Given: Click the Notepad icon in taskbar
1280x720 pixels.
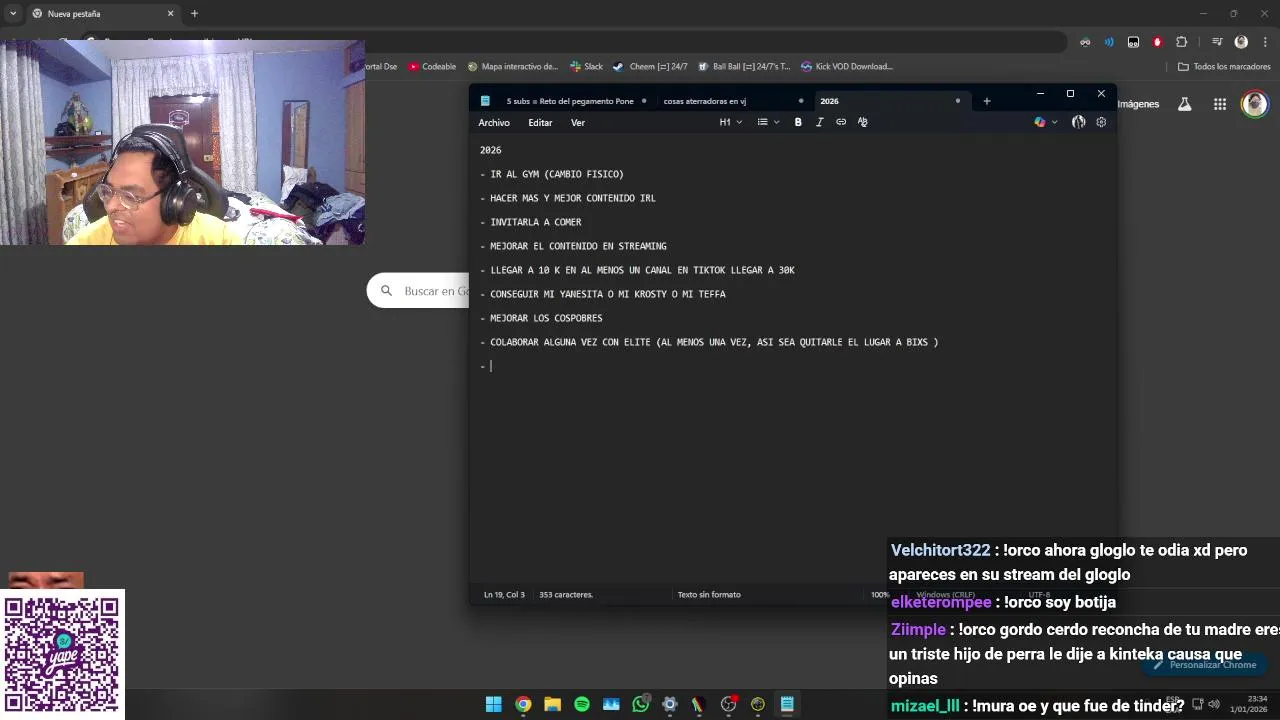Looking at the screenshot, I should (787, 704).
